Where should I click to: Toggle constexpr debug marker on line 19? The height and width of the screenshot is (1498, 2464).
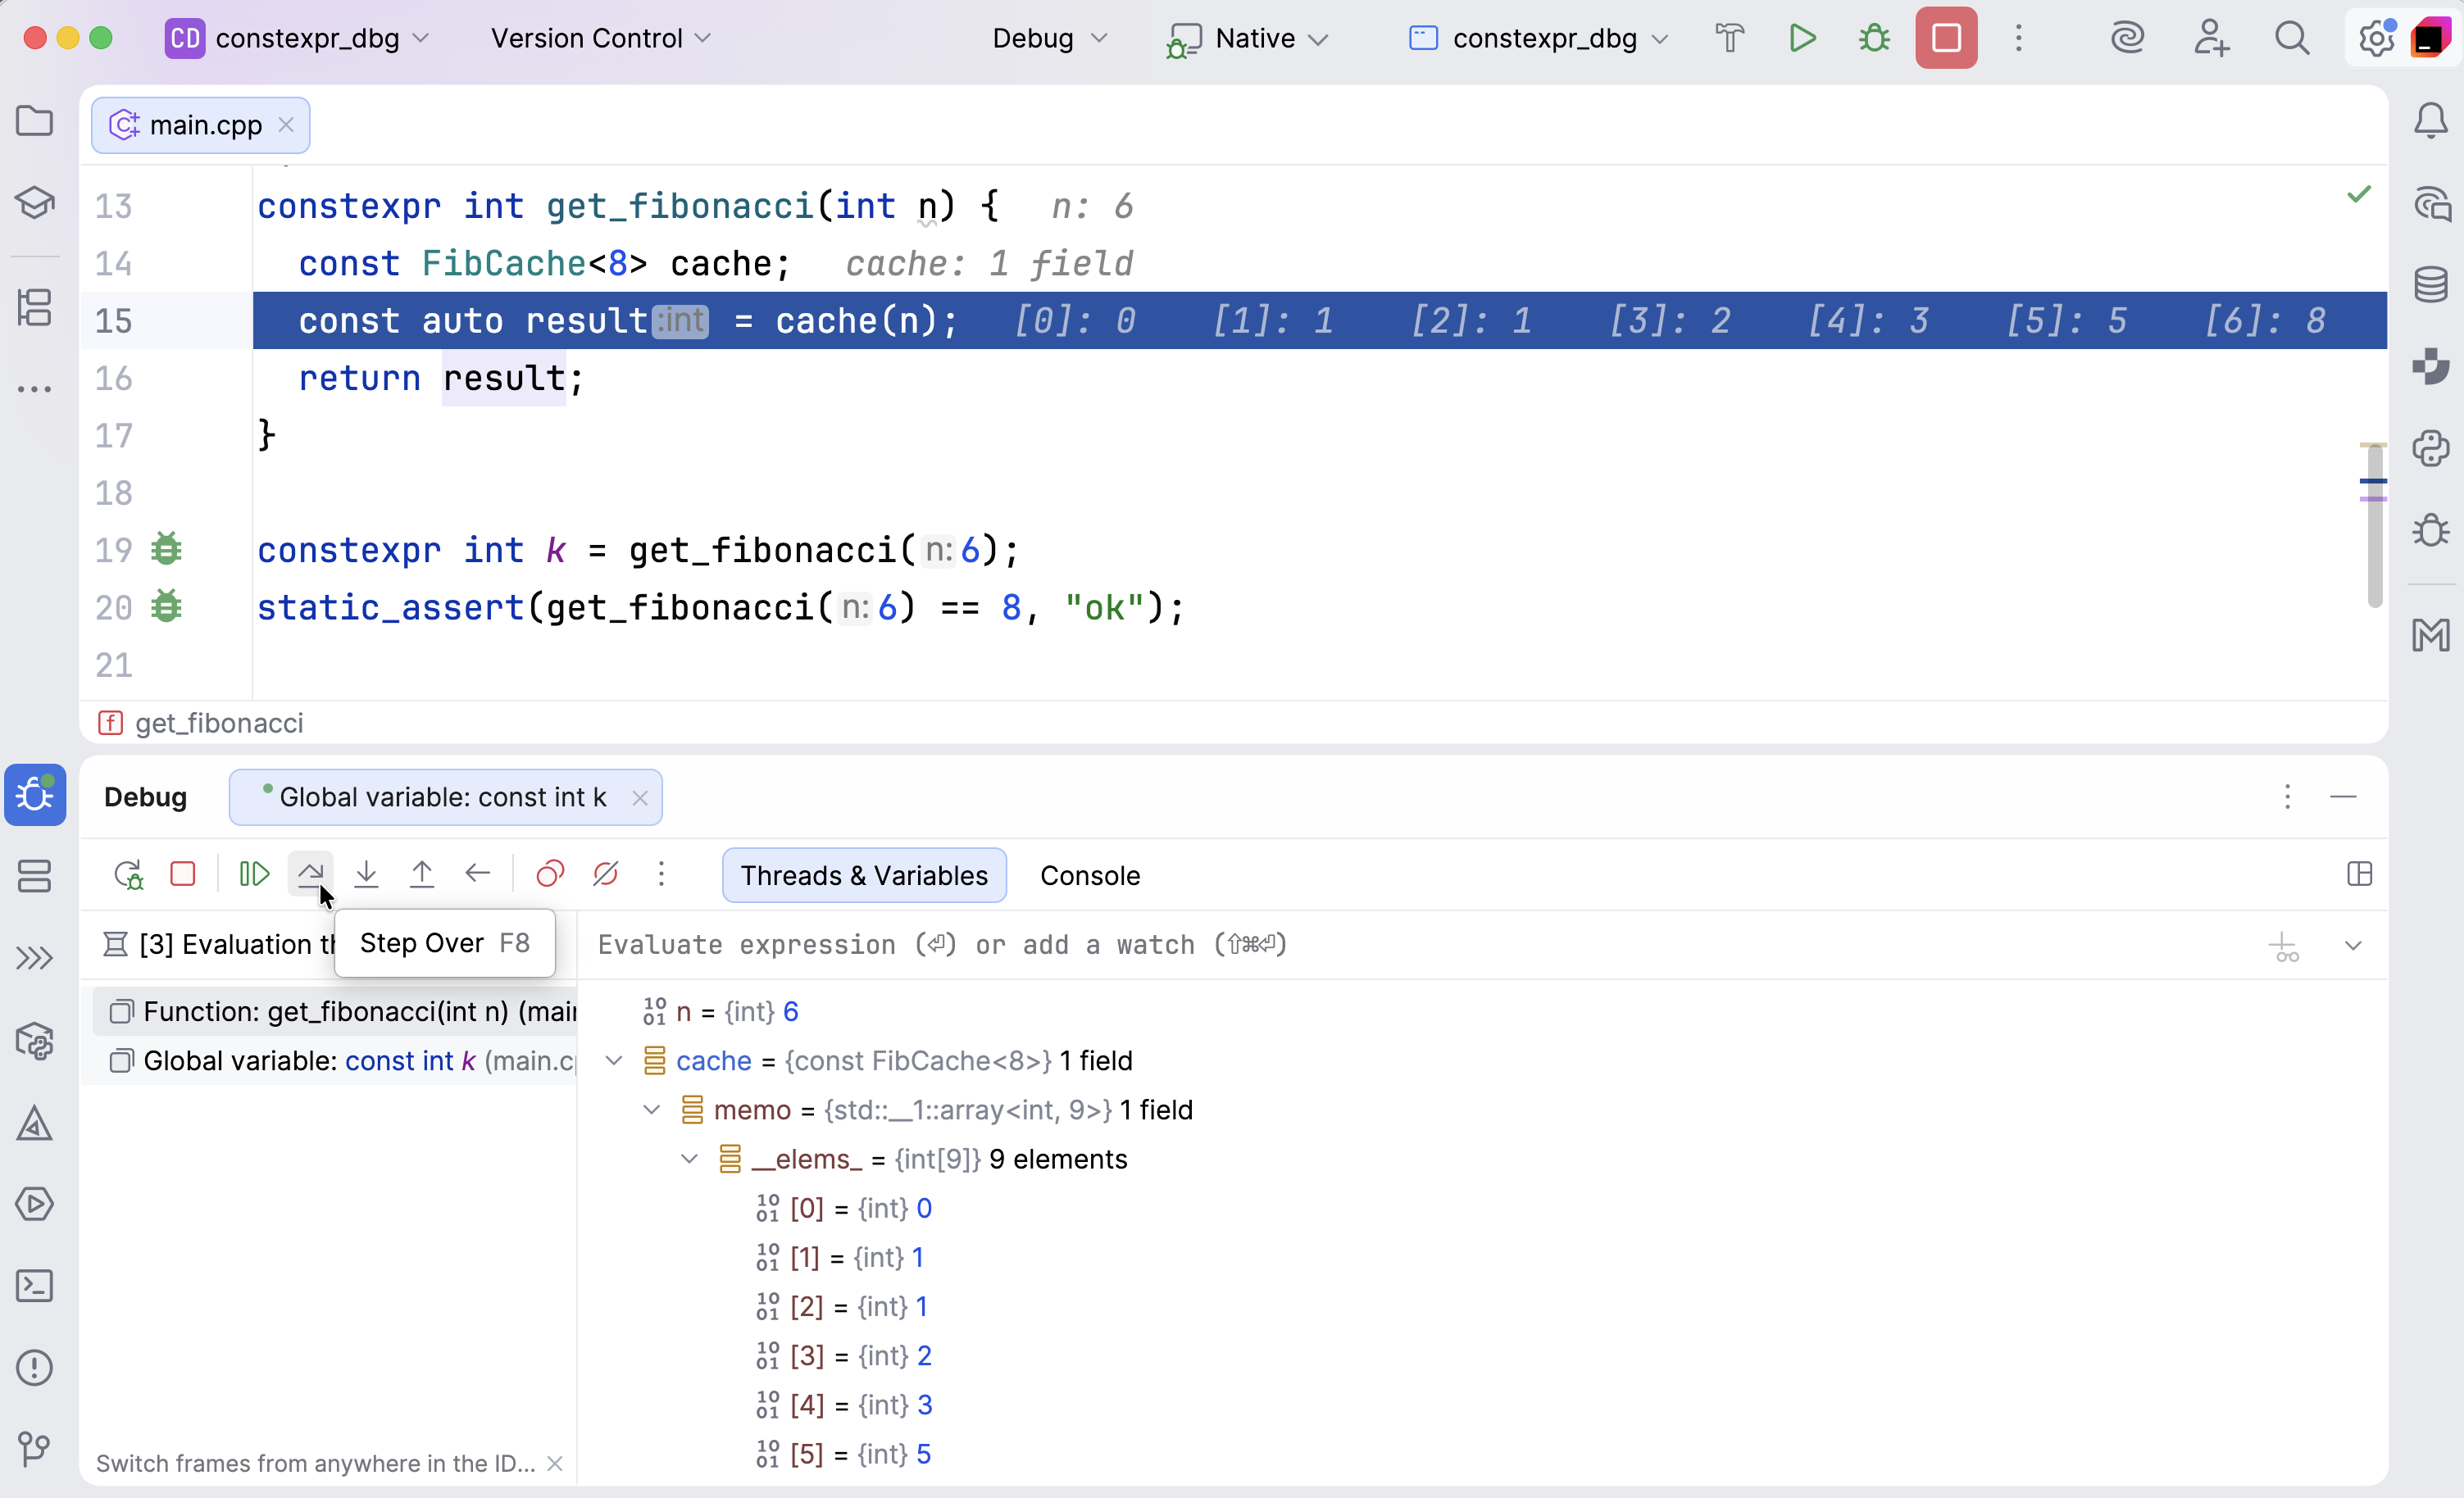pyautogui.click(x=166, y=550)
